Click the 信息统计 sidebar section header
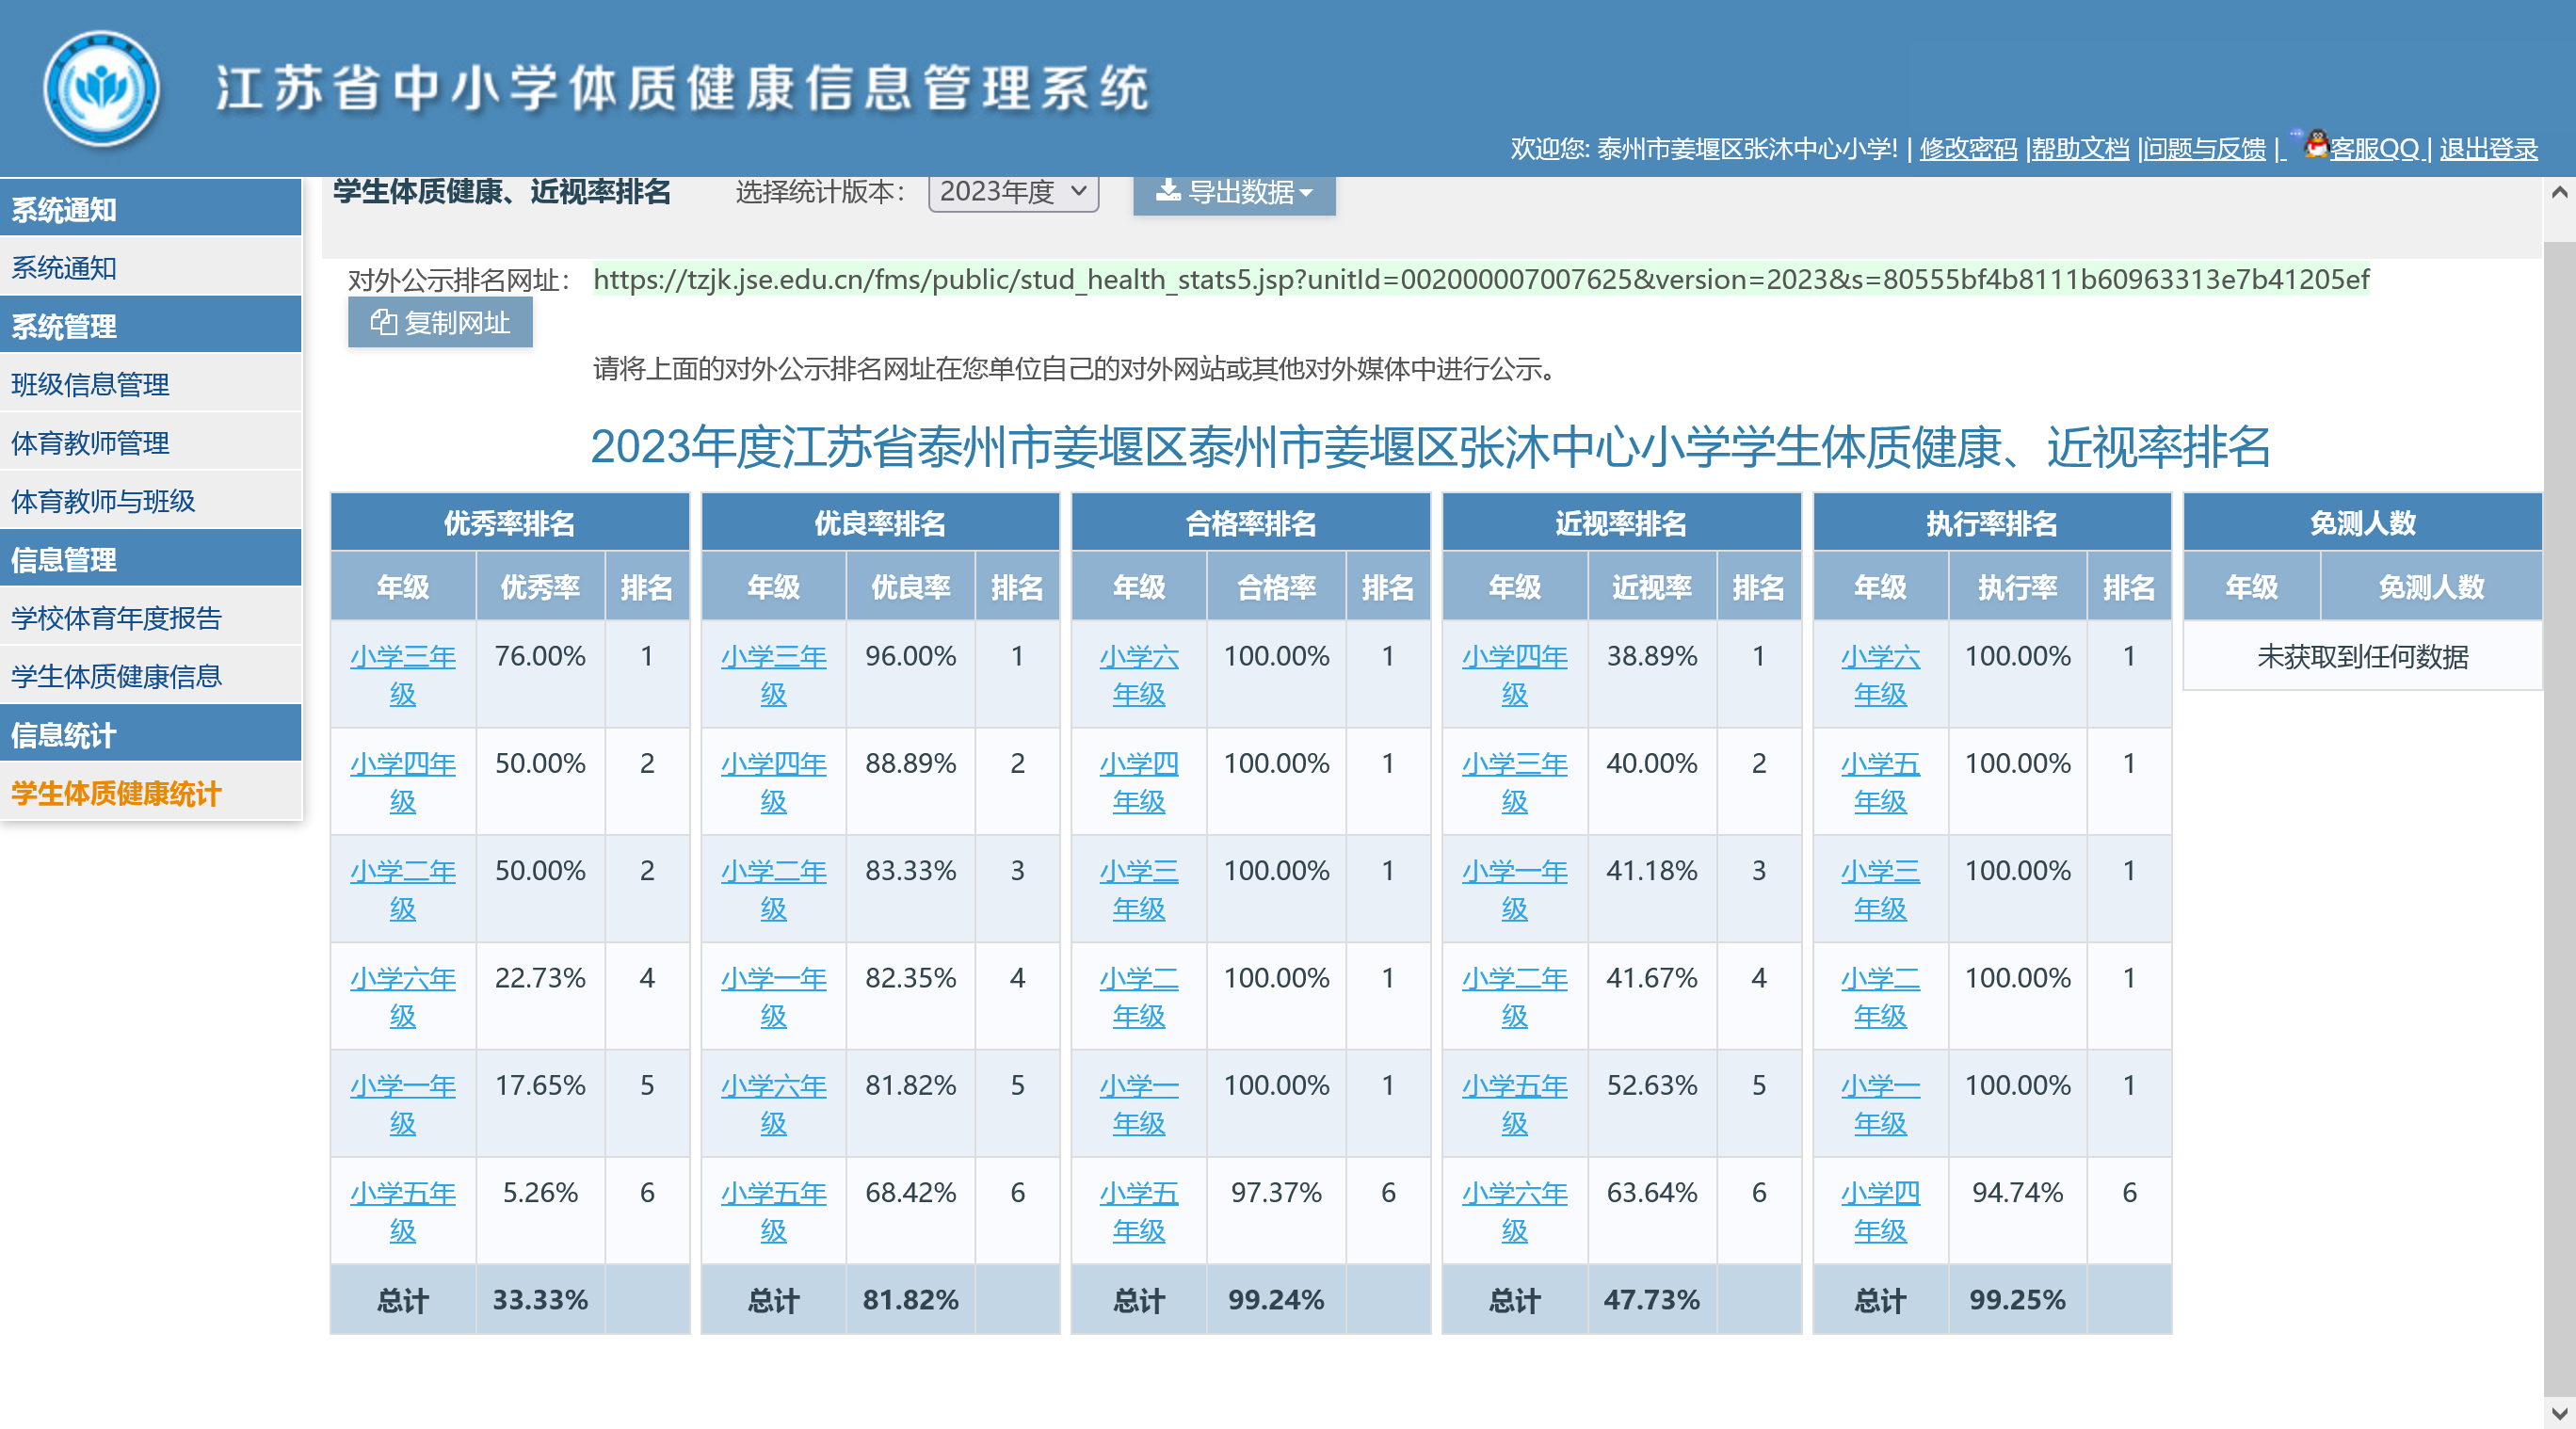This screenshot has height=1429, width=2576. click(150, 735)
